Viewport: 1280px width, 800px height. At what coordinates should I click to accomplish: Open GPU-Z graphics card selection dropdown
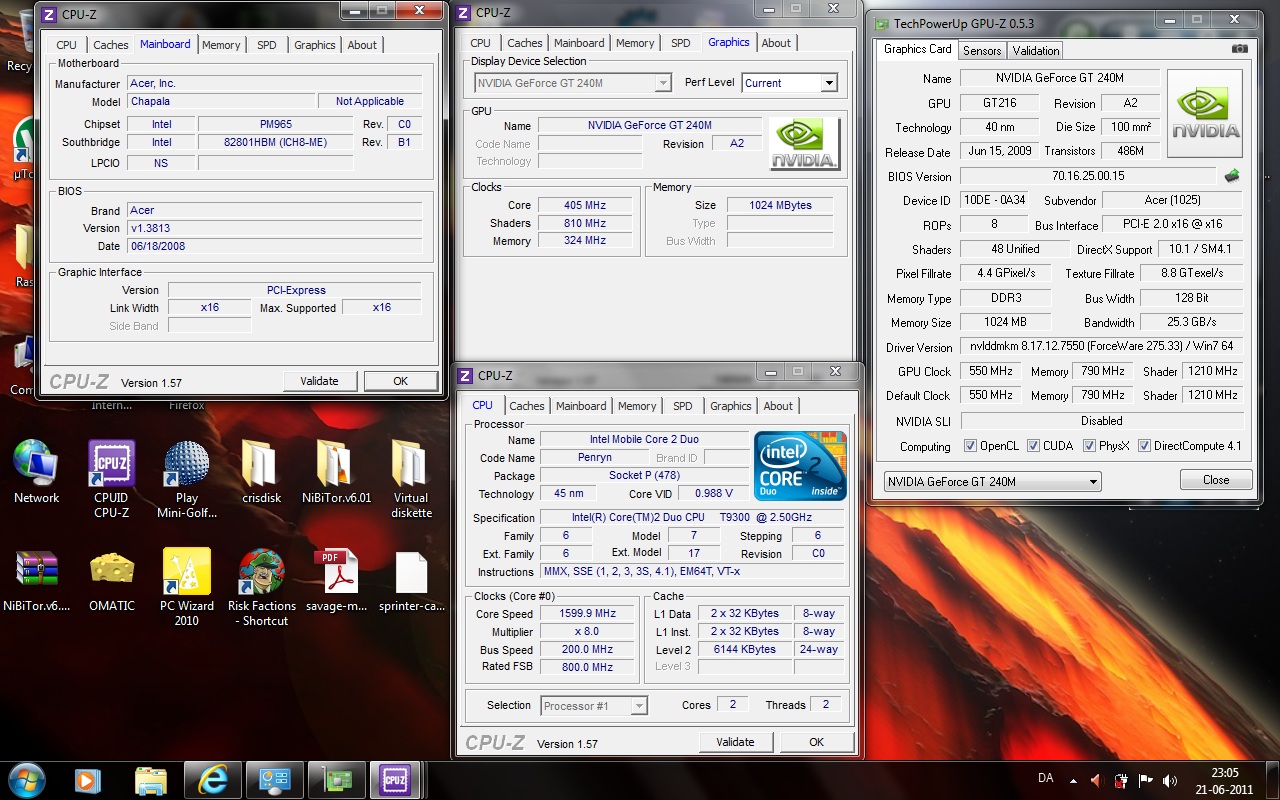(x=992, y=481)
